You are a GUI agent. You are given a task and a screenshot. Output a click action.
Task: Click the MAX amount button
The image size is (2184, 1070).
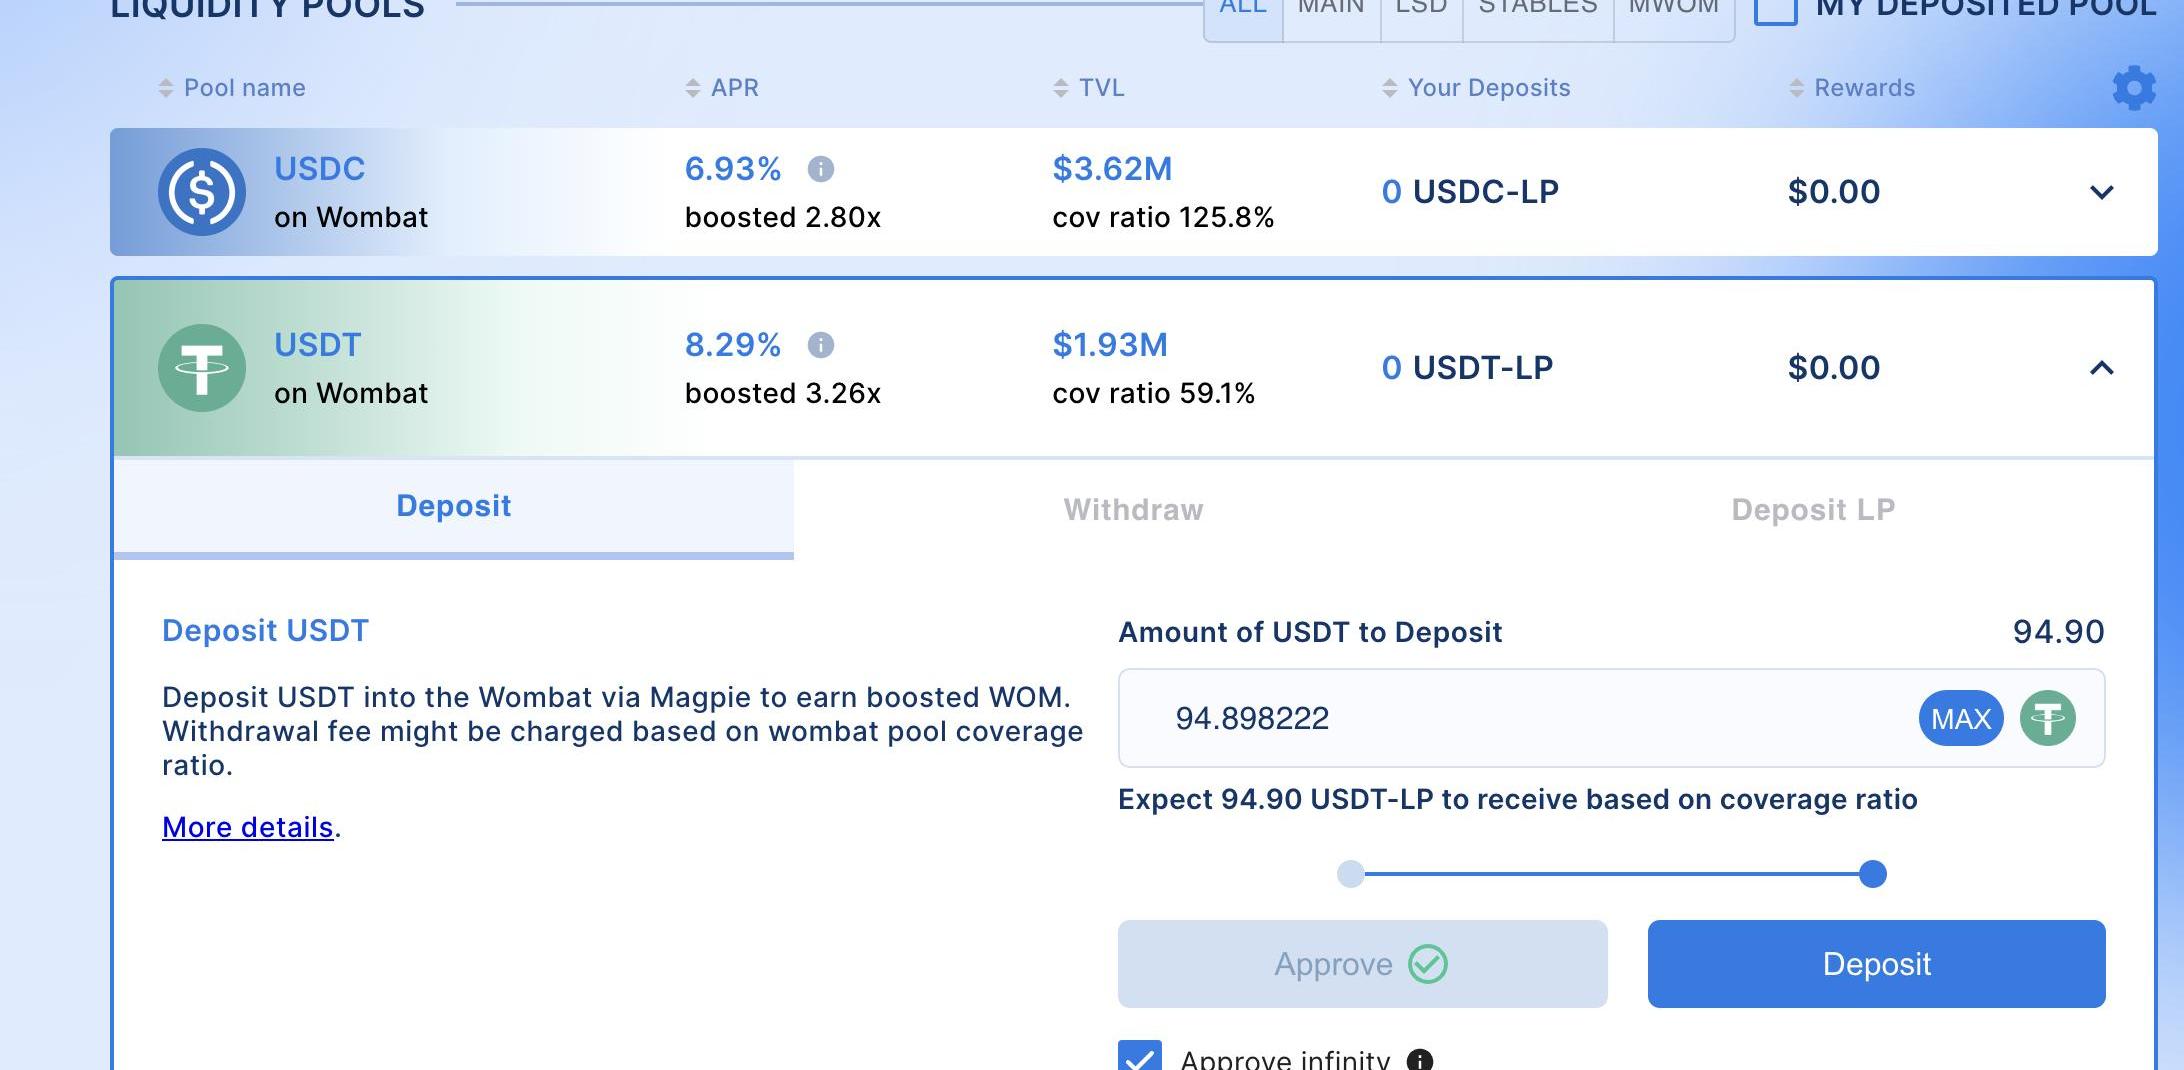pyautogui.click(x=1960, y=718)
